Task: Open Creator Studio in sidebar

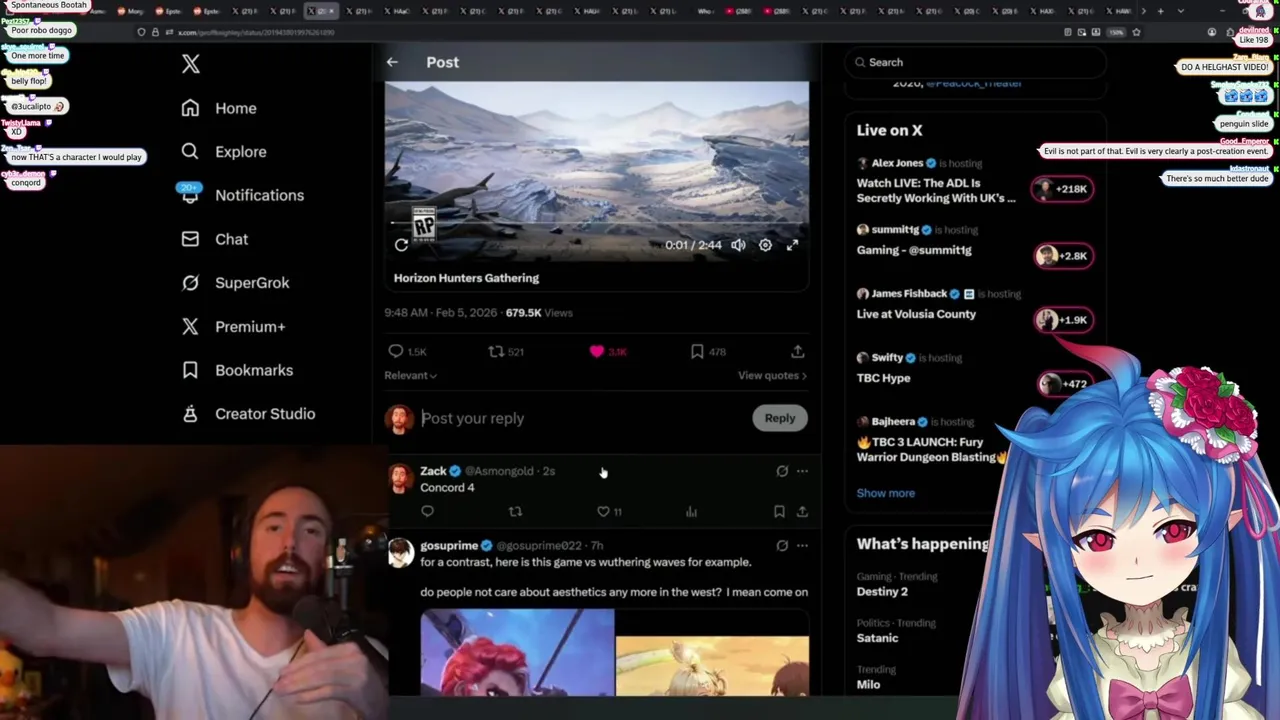Action: pyautogui.click(x=248, y=414)
